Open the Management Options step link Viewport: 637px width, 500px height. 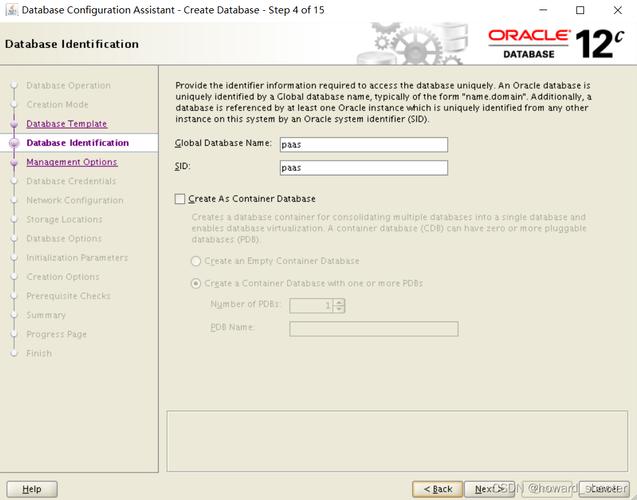tap(72, 162)
